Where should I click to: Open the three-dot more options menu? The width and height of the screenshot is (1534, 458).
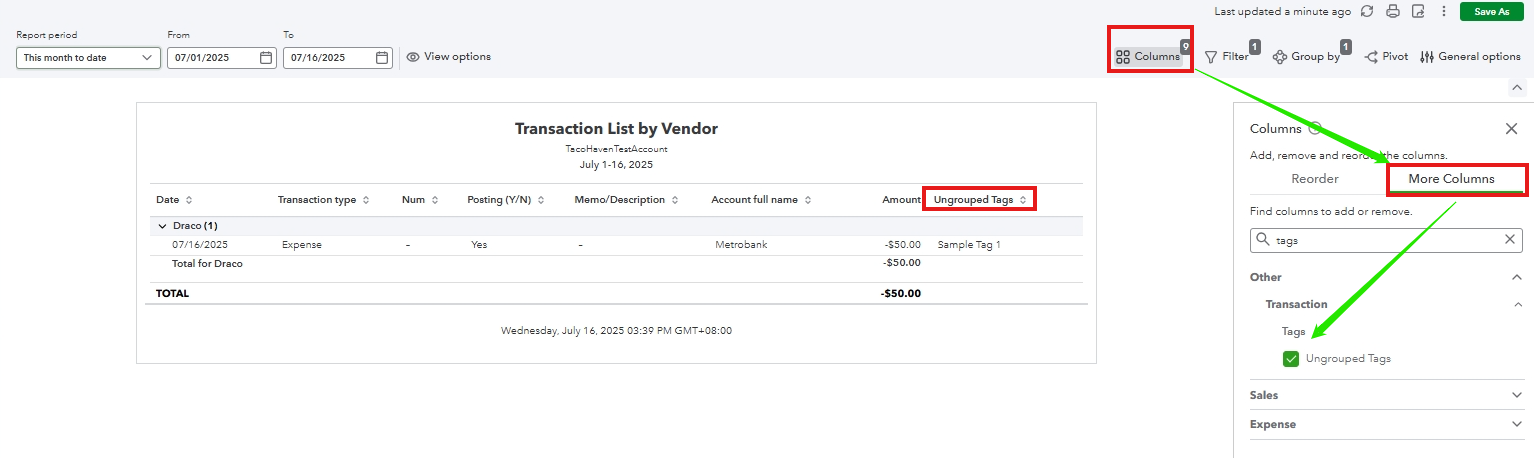(x=1443, y=11)
